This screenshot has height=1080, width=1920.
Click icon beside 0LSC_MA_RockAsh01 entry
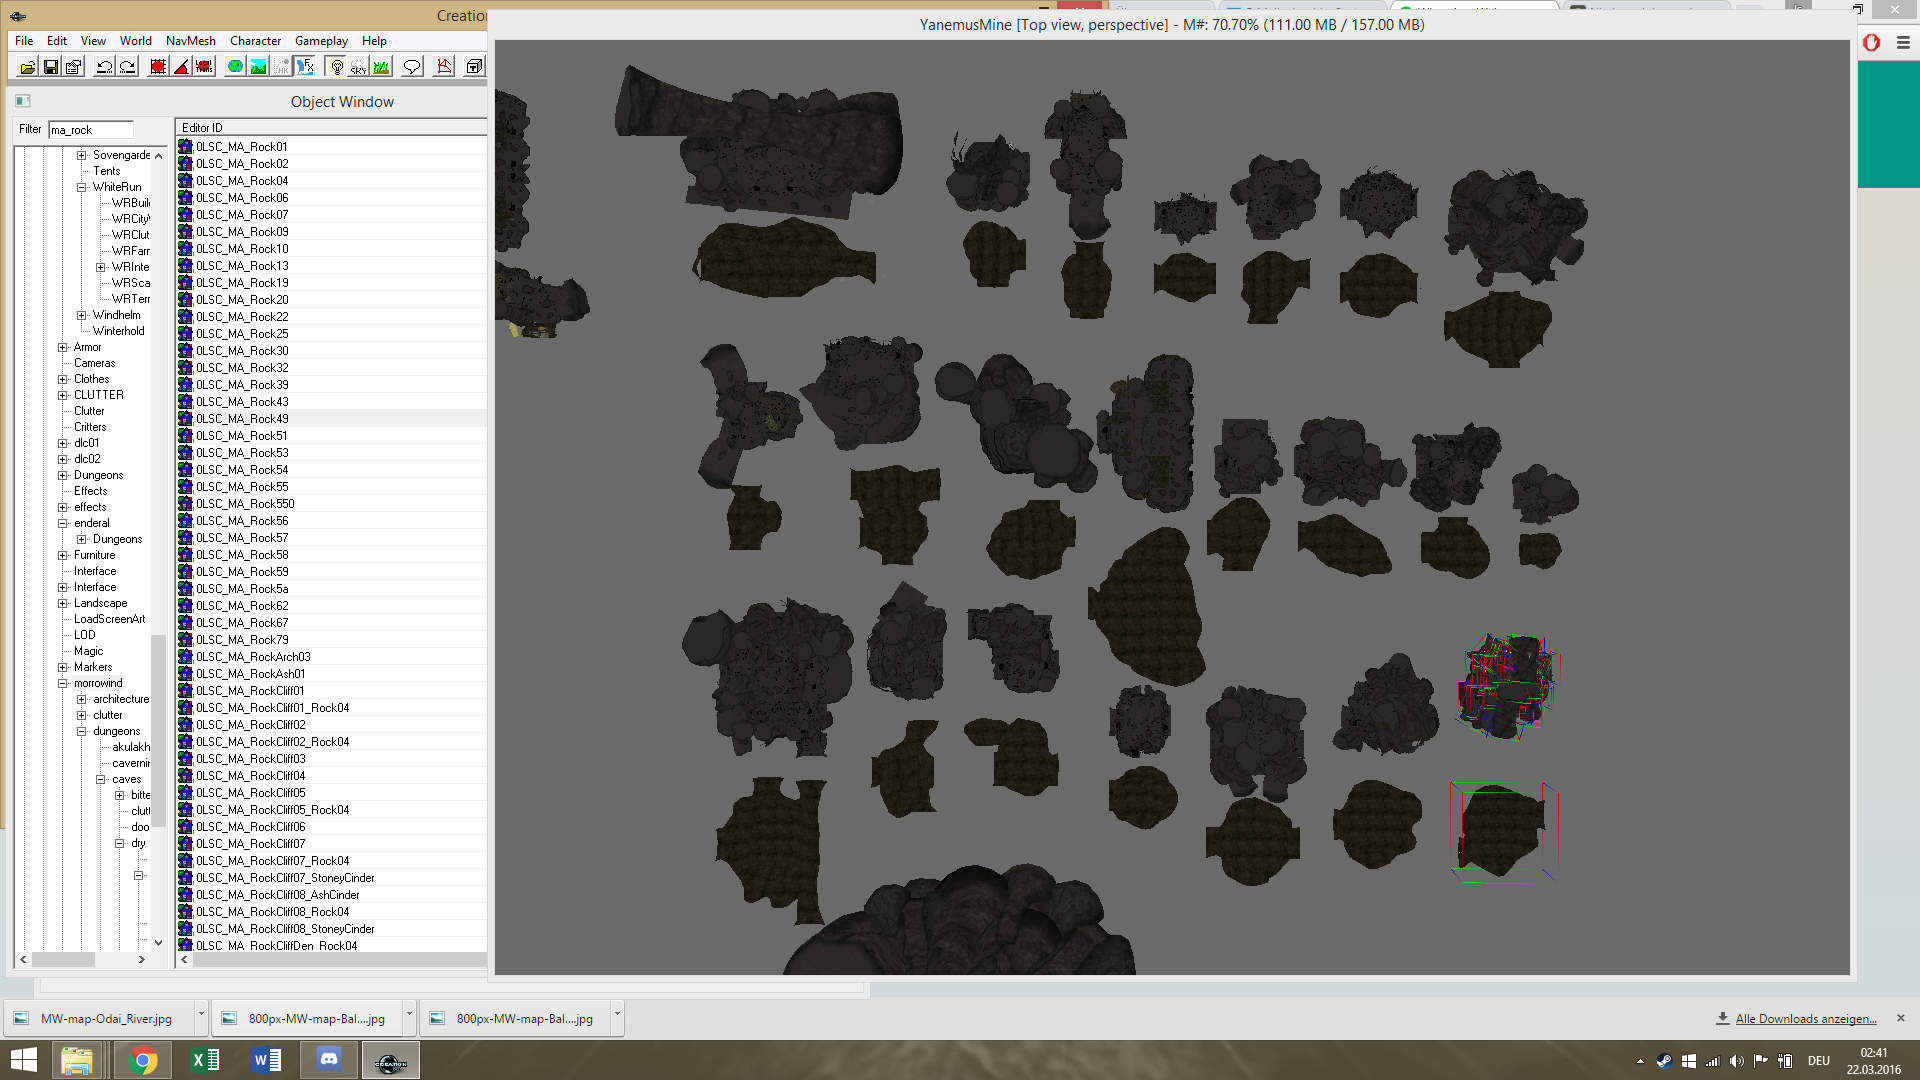pyautogui.click(x=185, y=674)
